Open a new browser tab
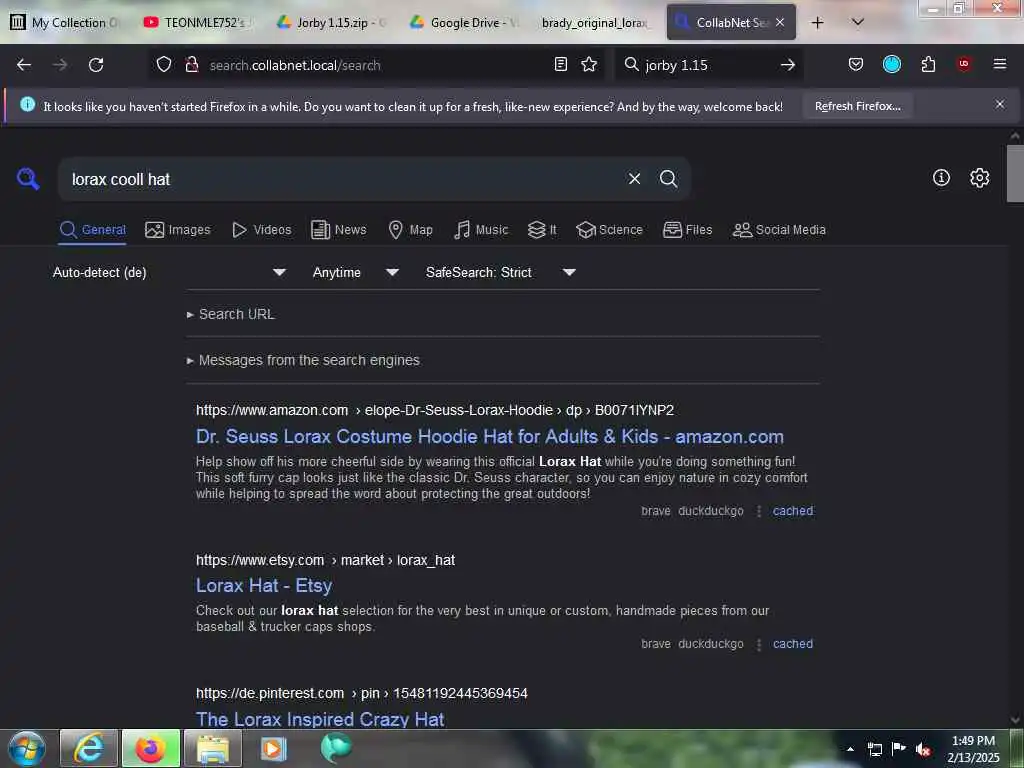 (817, 23)
